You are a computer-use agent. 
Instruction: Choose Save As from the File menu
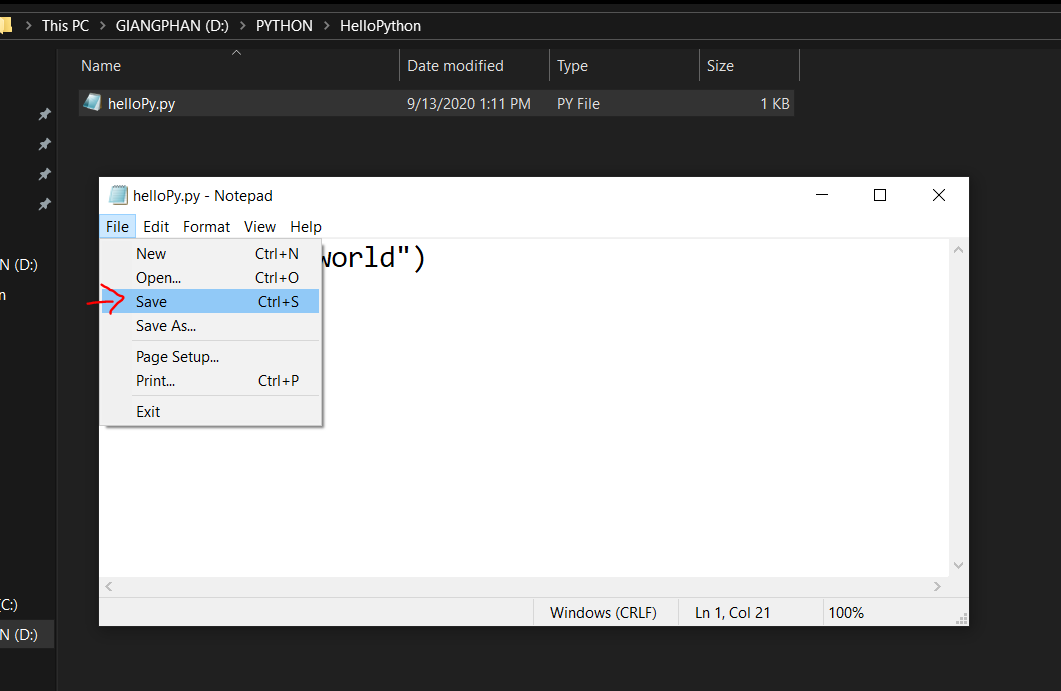[x=166, y=326]
